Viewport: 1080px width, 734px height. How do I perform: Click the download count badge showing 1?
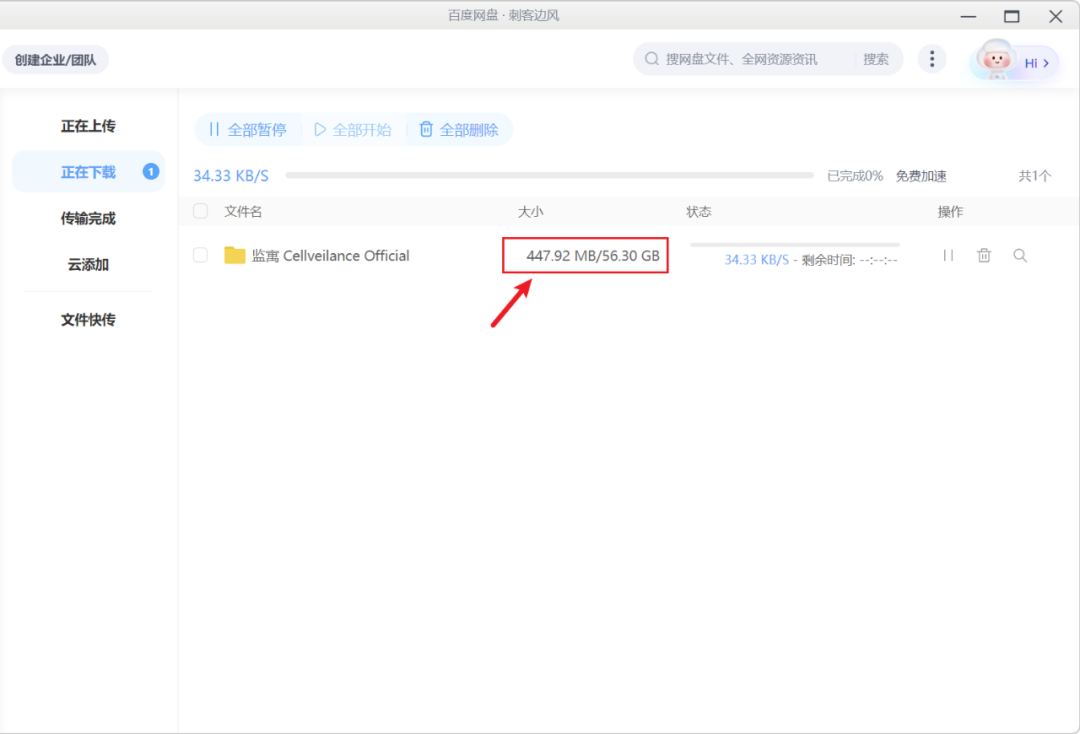pyautogui.click(x=151, y=171)
